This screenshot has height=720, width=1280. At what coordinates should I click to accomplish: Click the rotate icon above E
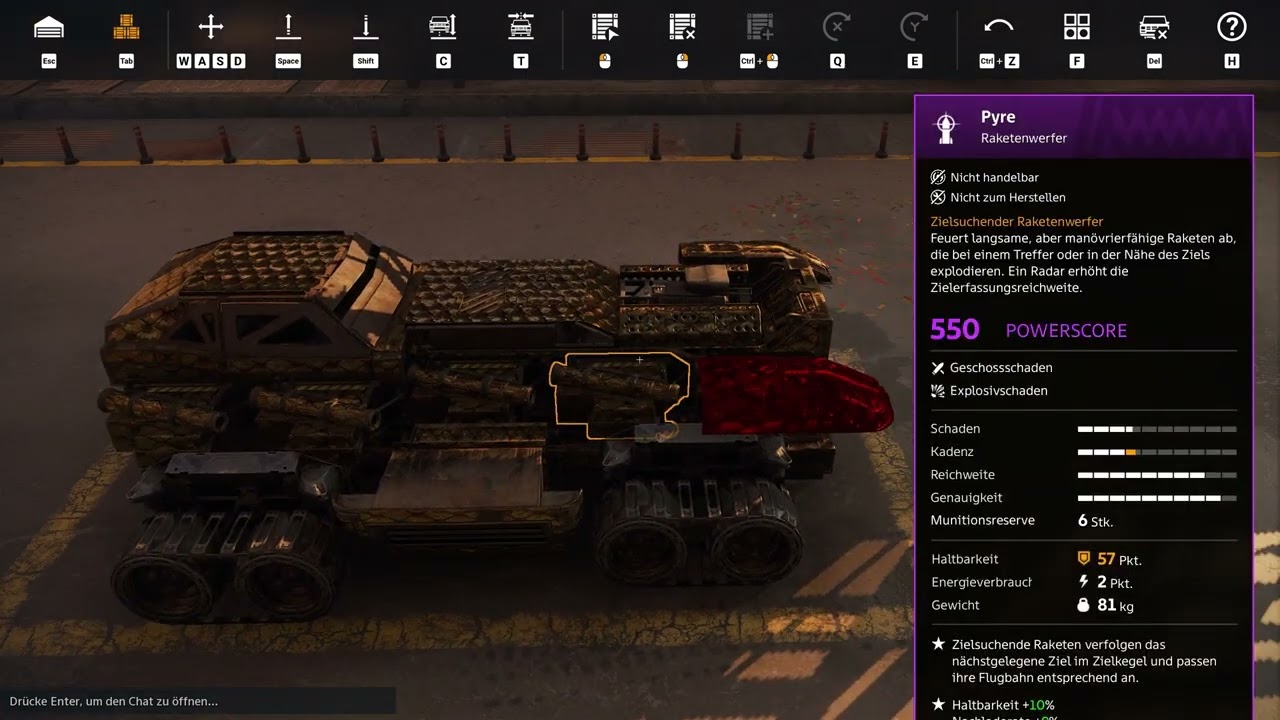click(x=914, y=27)
